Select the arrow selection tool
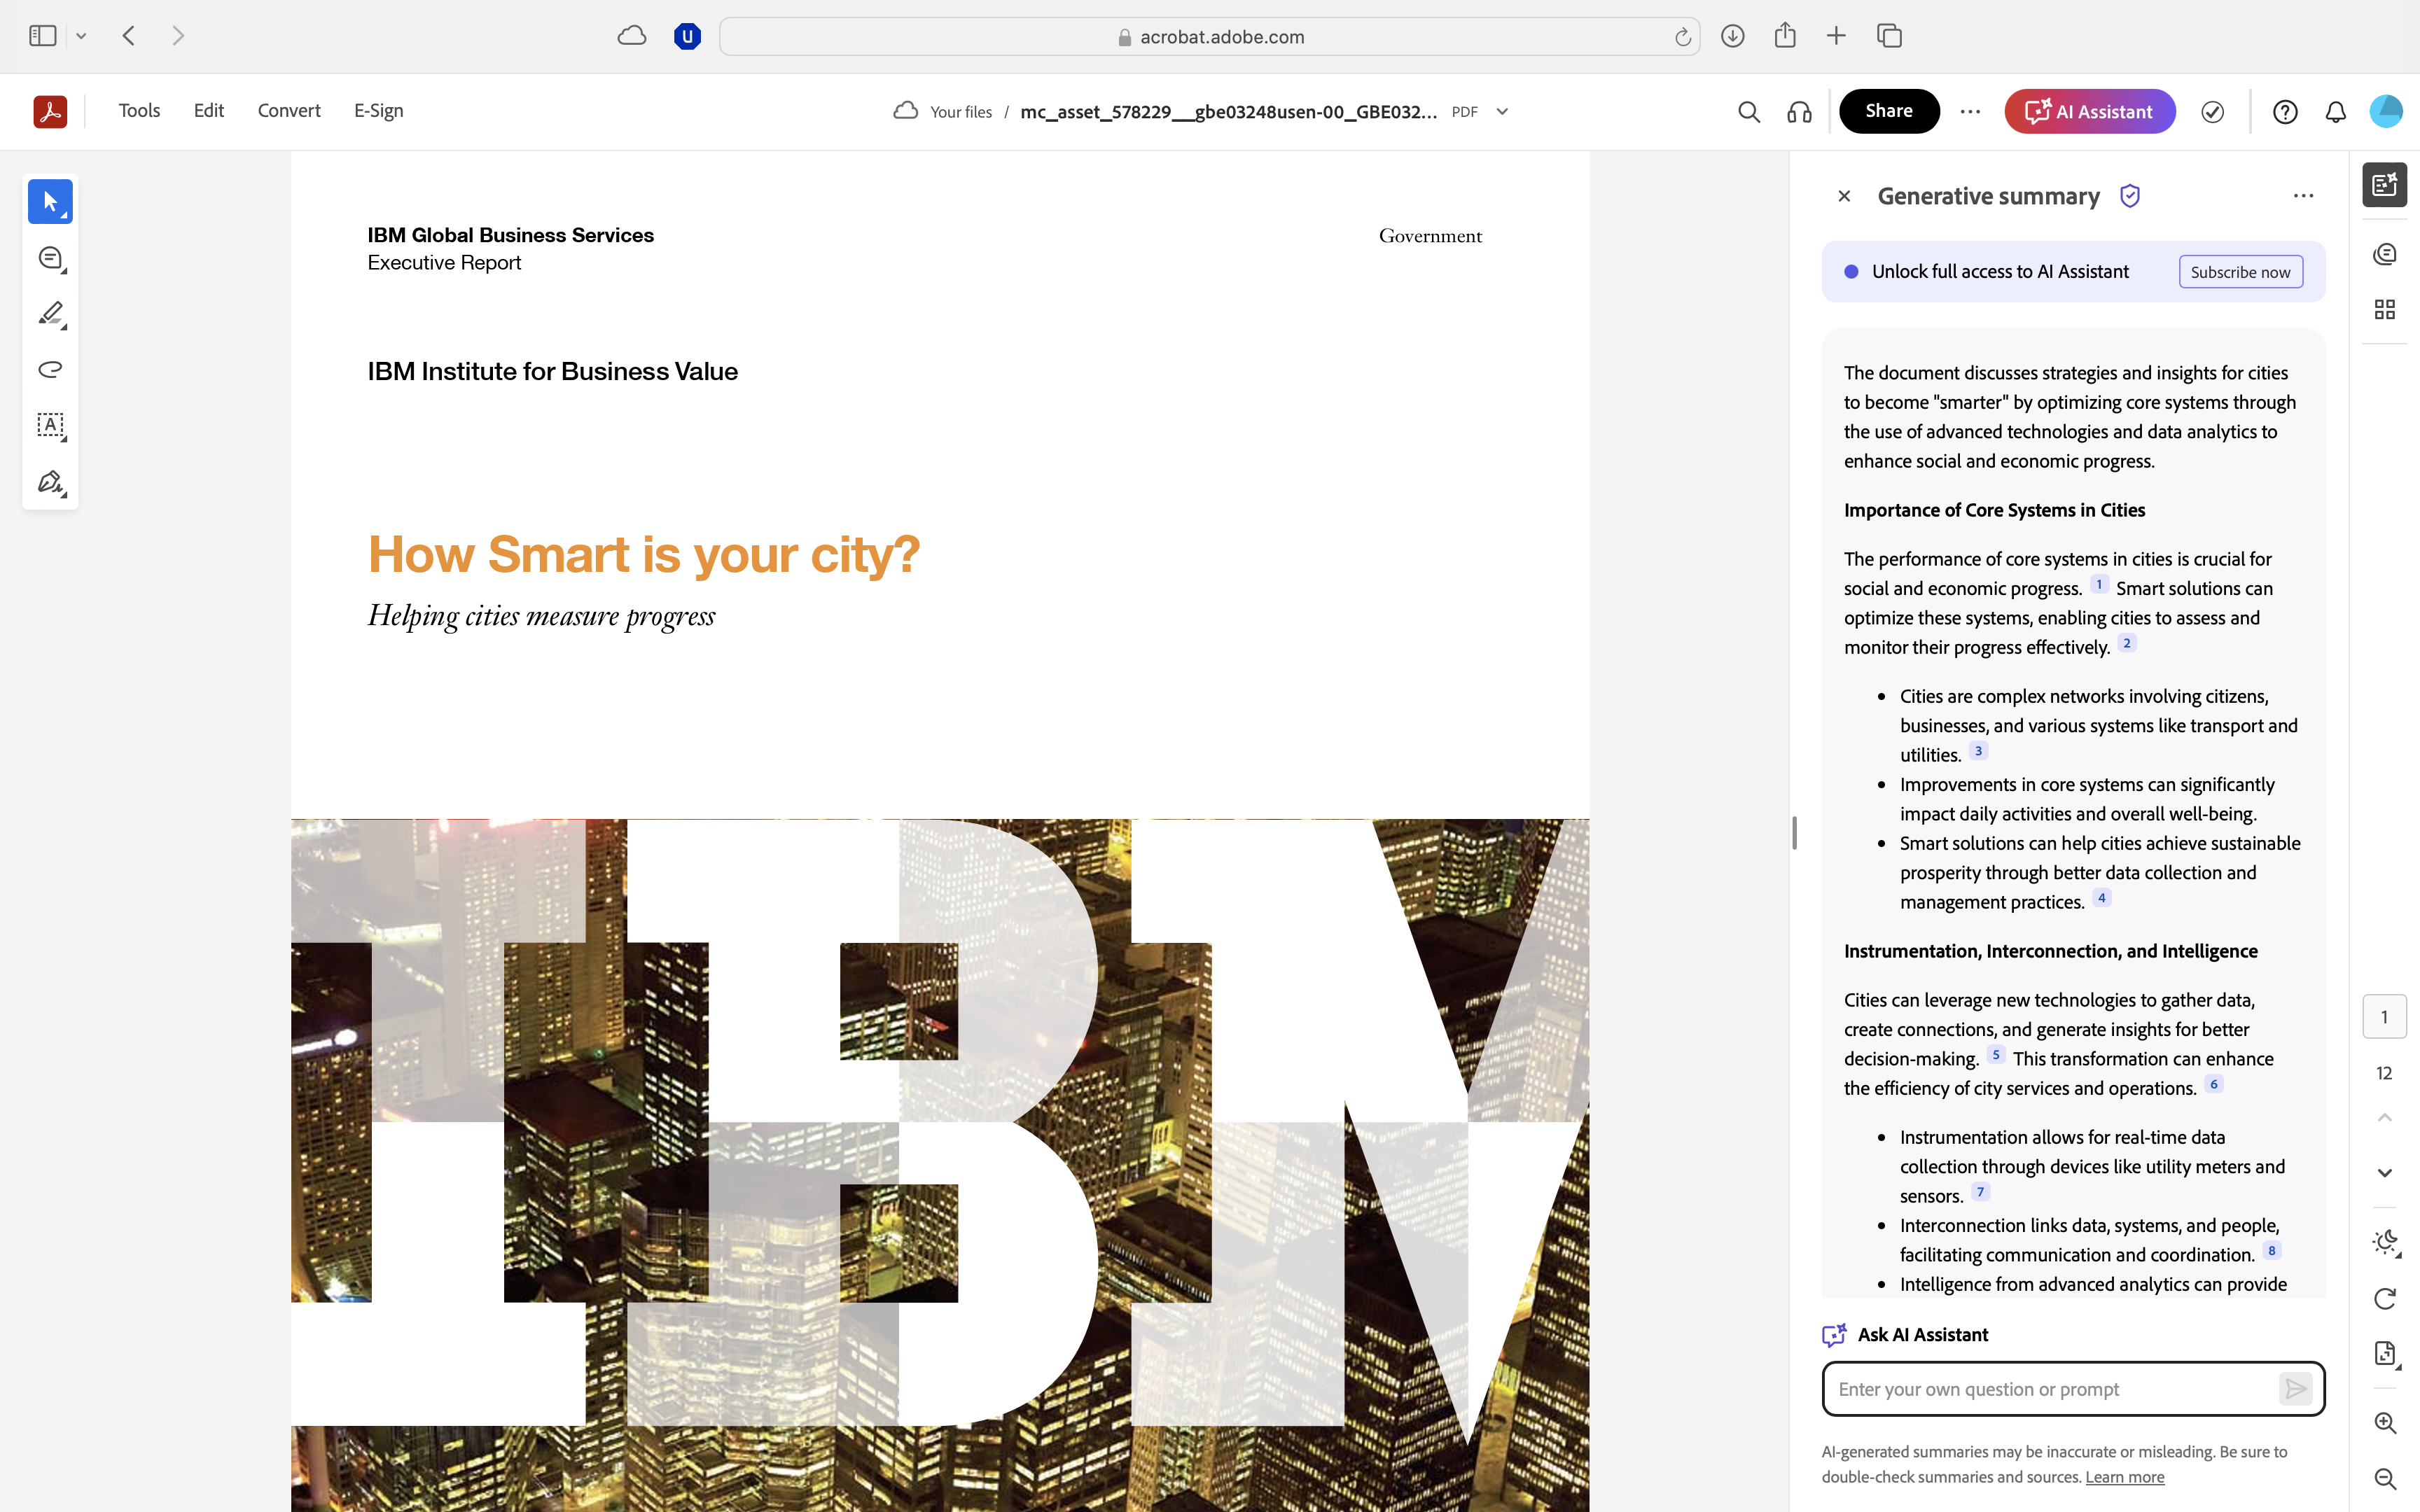The height and width of the screenshot is (1512, 2420). tap(50, 202)
